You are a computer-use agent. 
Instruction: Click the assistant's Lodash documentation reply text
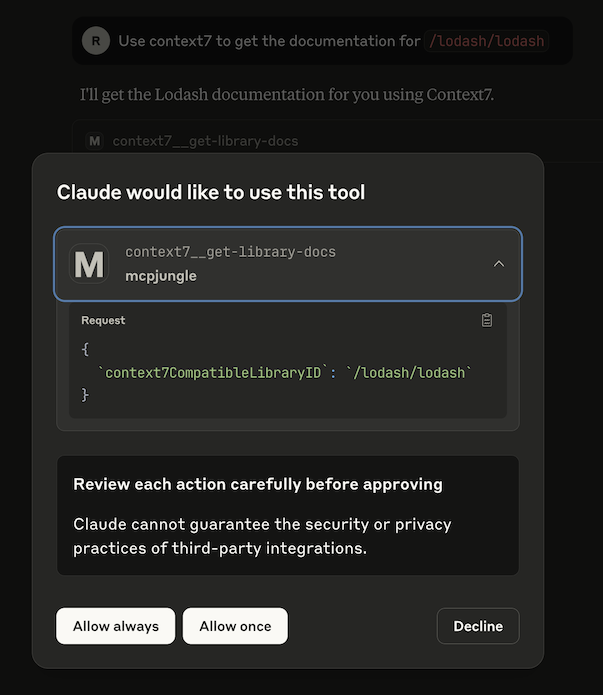[287, 95]
